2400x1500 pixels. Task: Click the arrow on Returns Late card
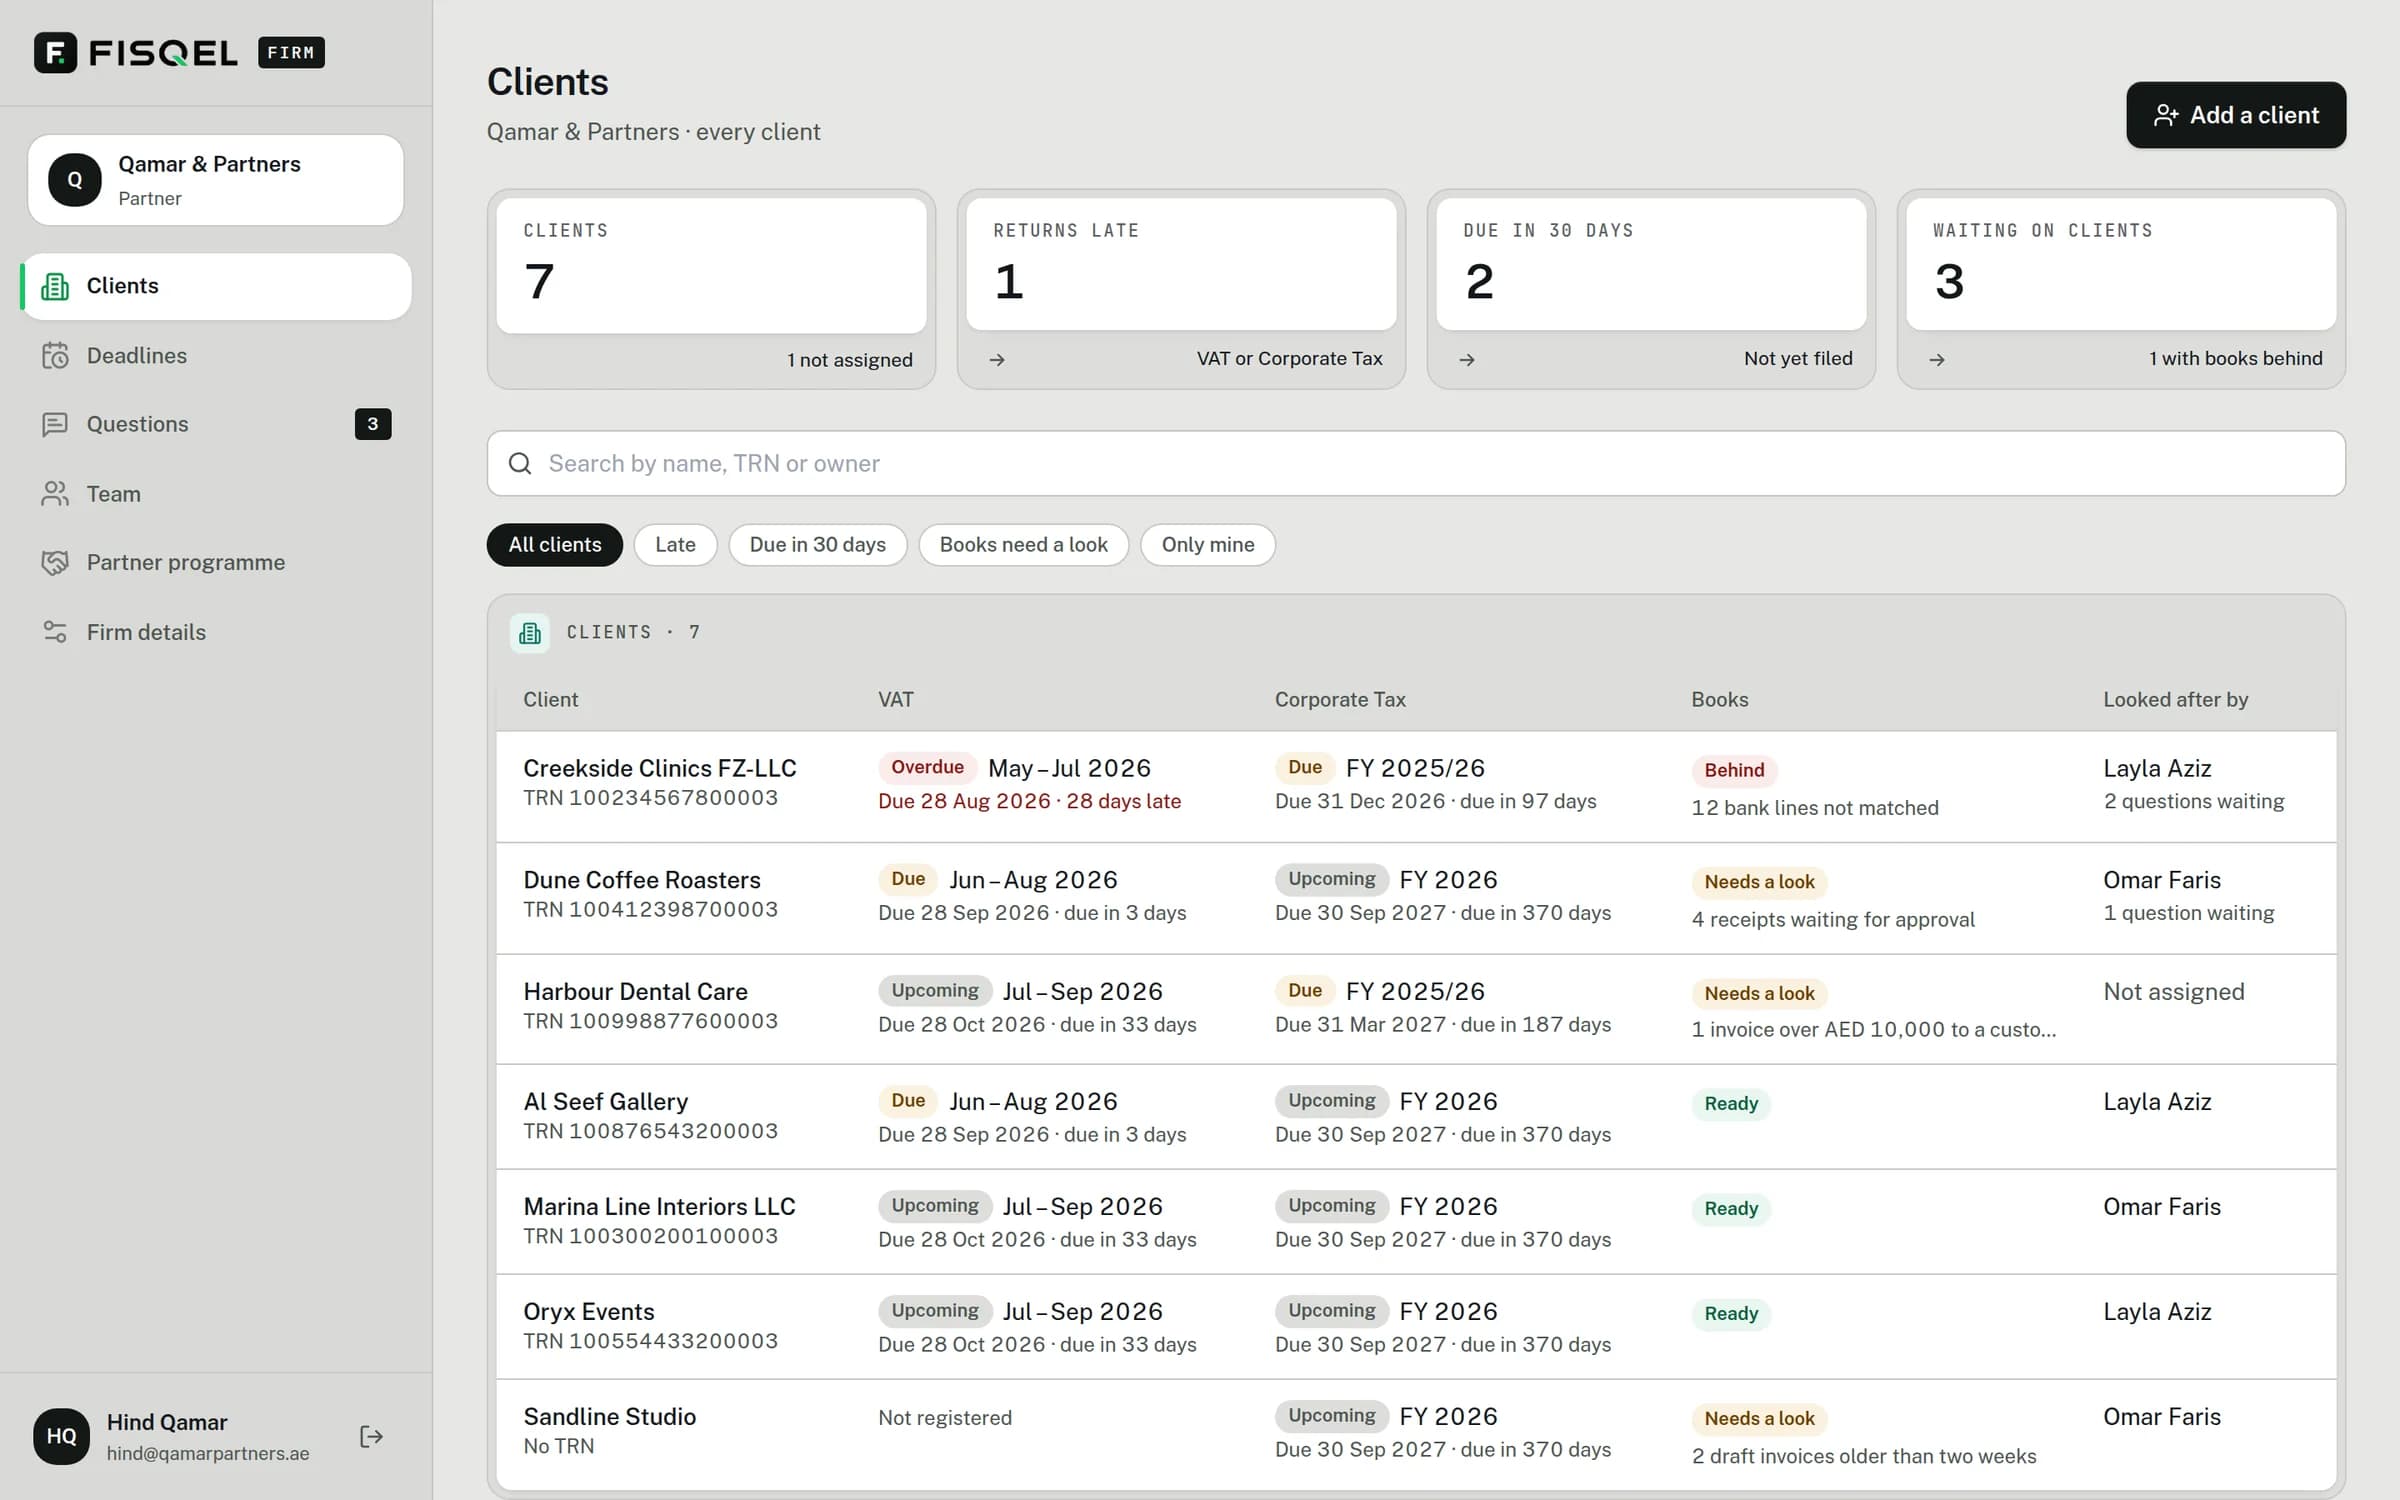click(x=997, y=360)
